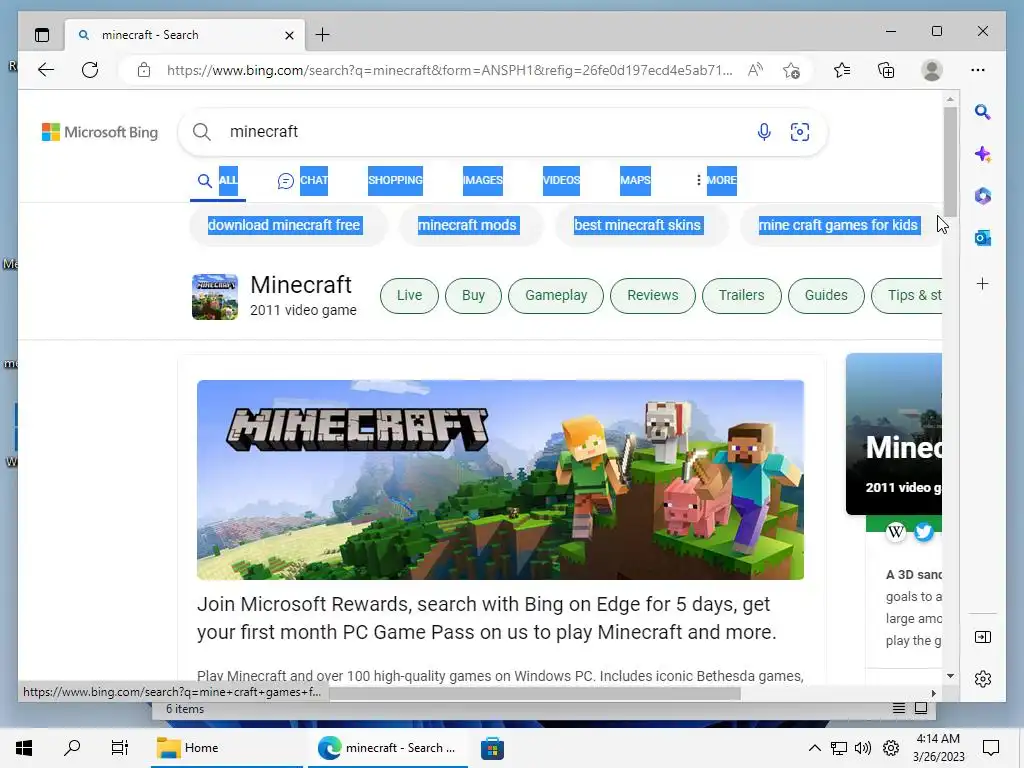Select the Guides pill button
Screen dimensions: 1024x768
point(826,295)
